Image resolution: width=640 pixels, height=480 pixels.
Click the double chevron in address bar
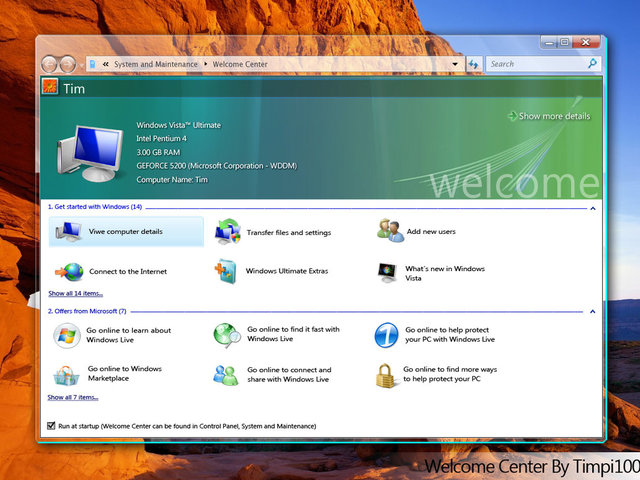[x=106, y=64]
